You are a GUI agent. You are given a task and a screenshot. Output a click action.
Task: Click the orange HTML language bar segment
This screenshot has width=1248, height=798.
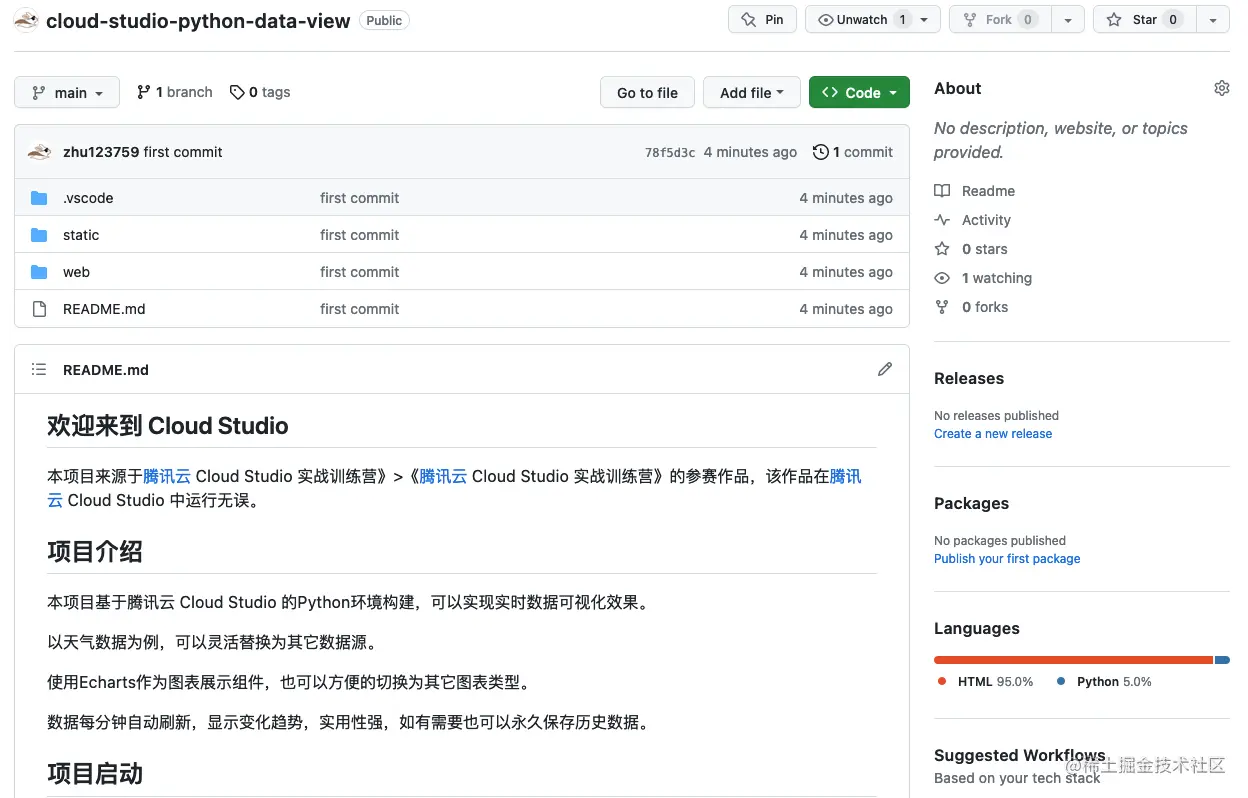click(x=1073, y=660)
